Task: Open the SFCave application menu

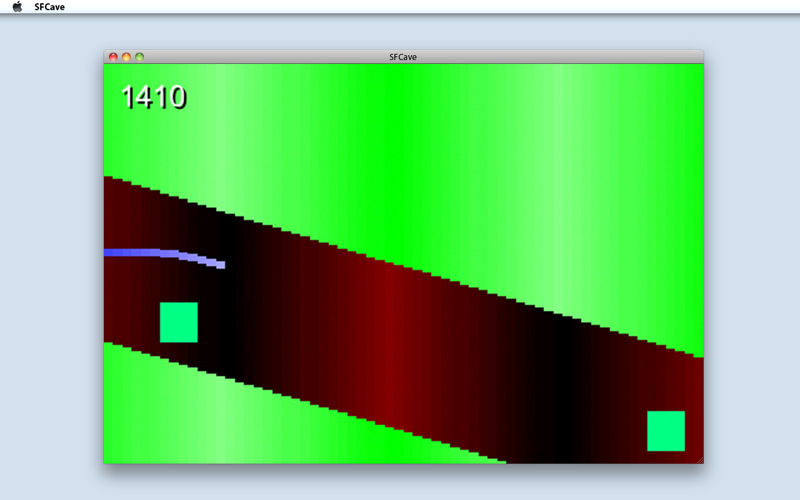Action: (49, 7)
